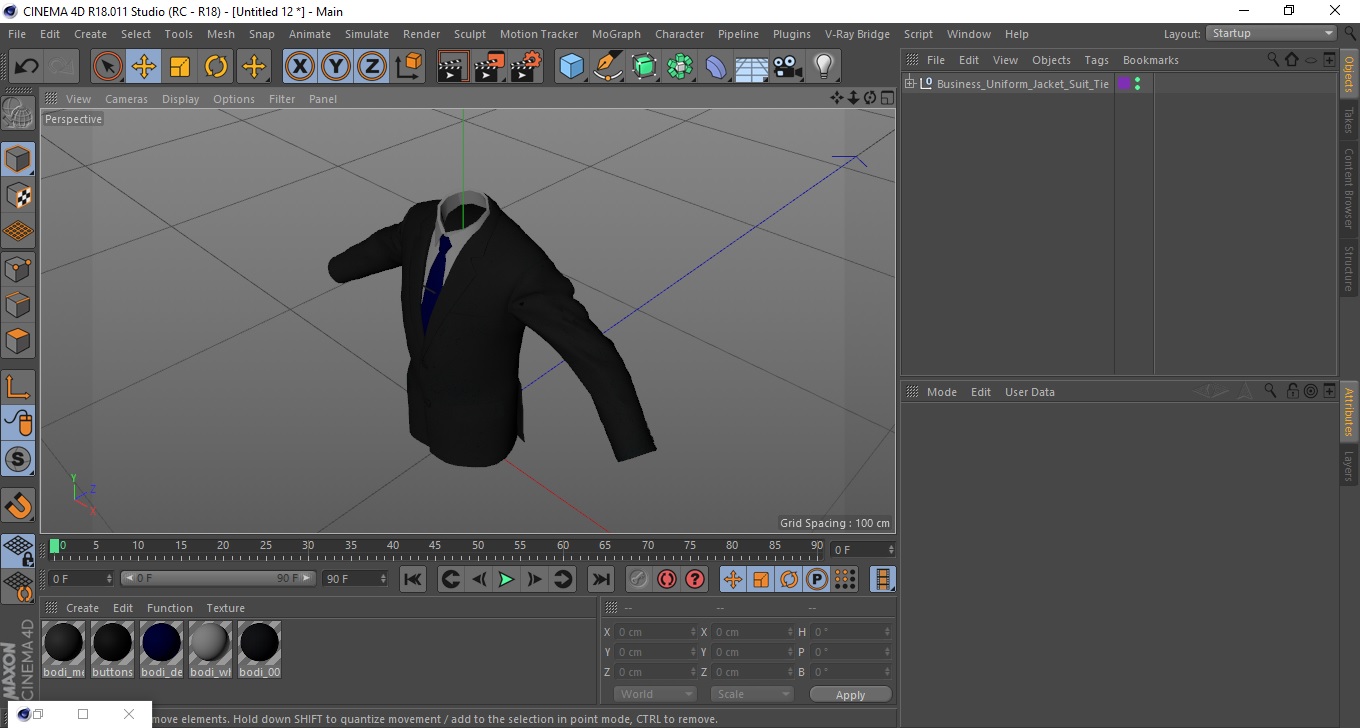This screenshot has height=728, width=1360.
Task: Click the Apply button
Action: pos(850,694)
